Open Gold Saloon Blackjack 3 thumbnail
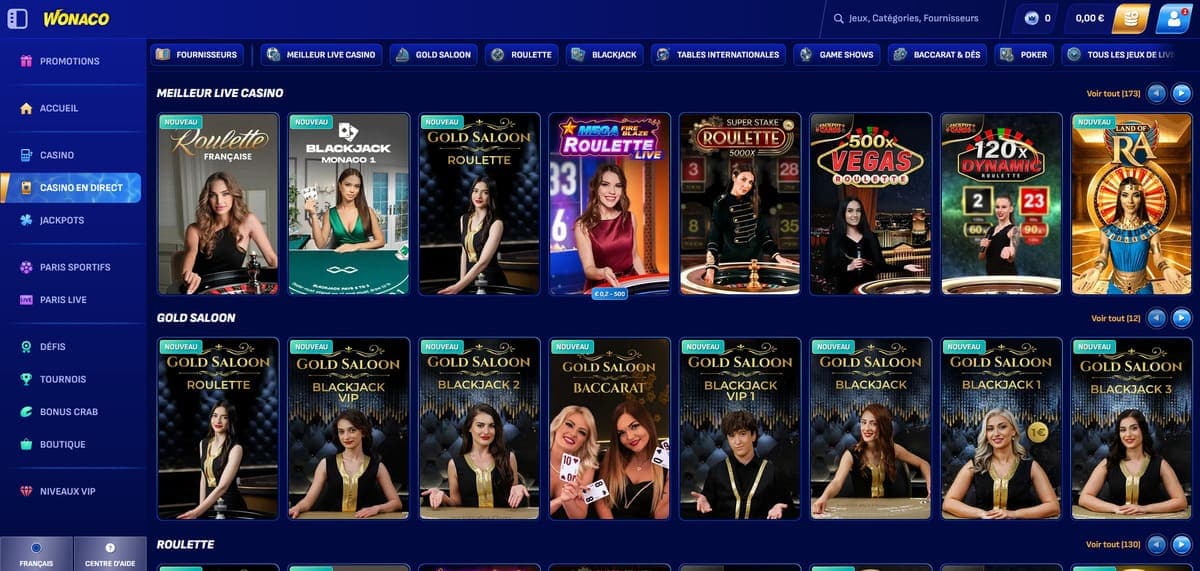The height and width of the screenshot is (571, 1200). click(x=1131, y=429)
